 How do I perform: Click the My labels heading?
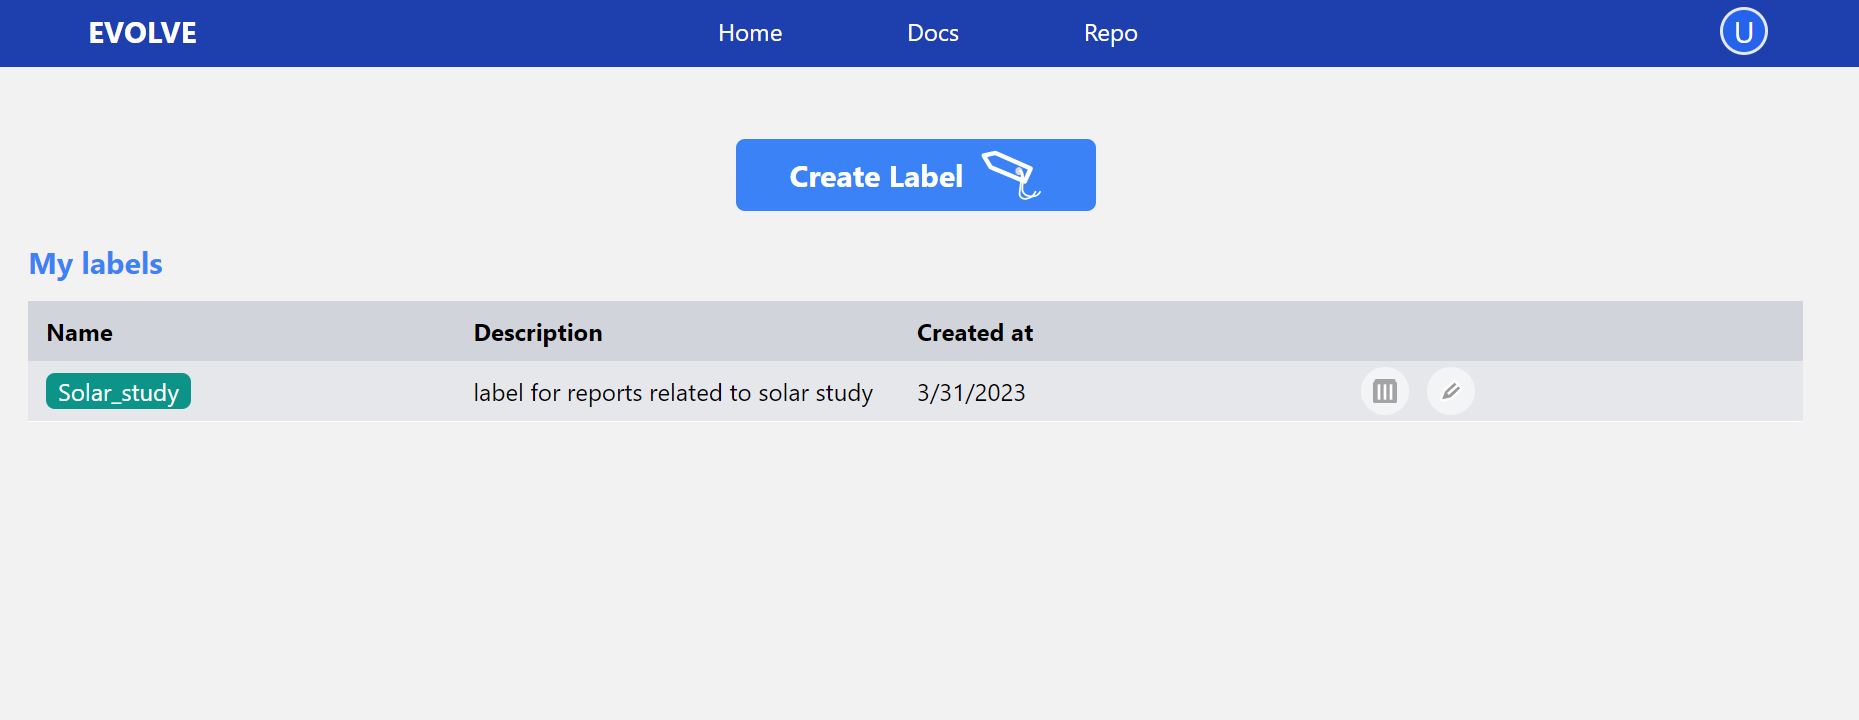(96, 264)
